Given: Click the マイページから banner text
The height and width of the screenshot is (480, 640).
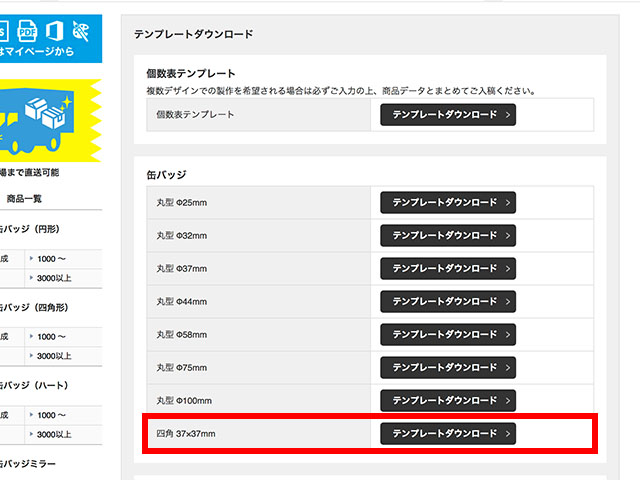Looking at the screenshot, I should point(37,51).
